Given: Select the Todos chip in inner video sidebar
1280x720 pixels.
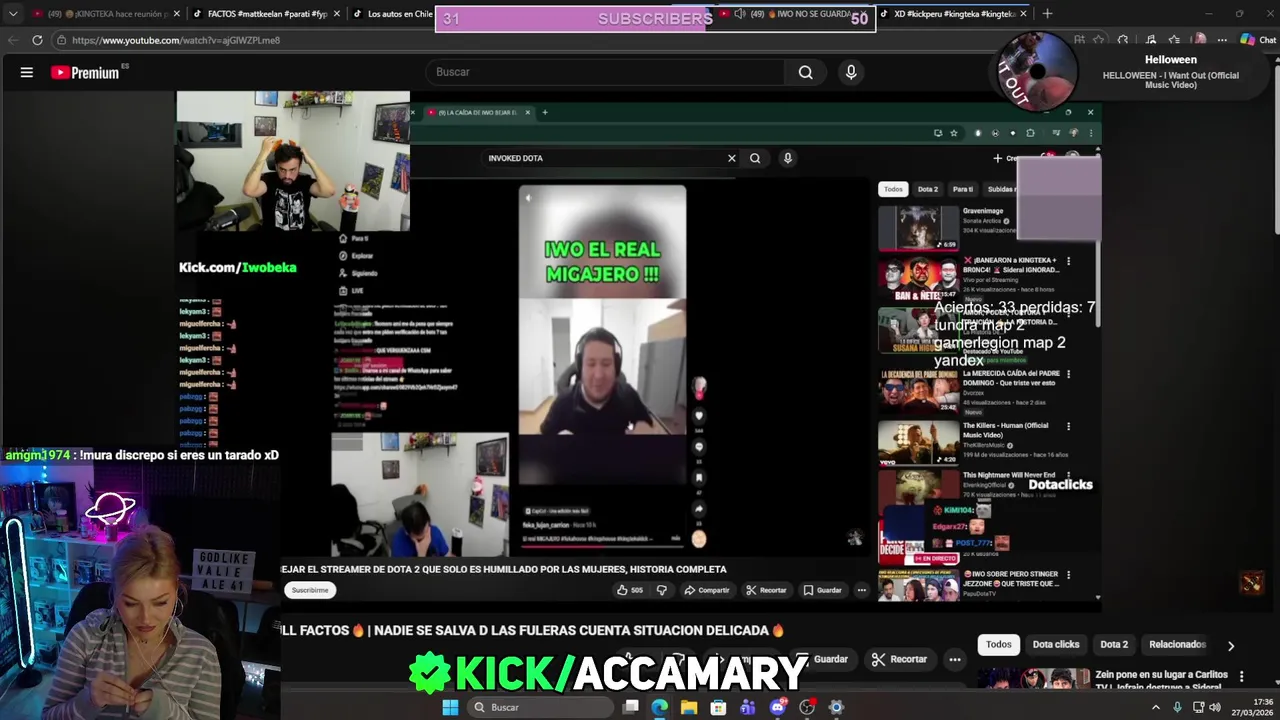Looking at the screenshot, I should click(x=893, y=189).
